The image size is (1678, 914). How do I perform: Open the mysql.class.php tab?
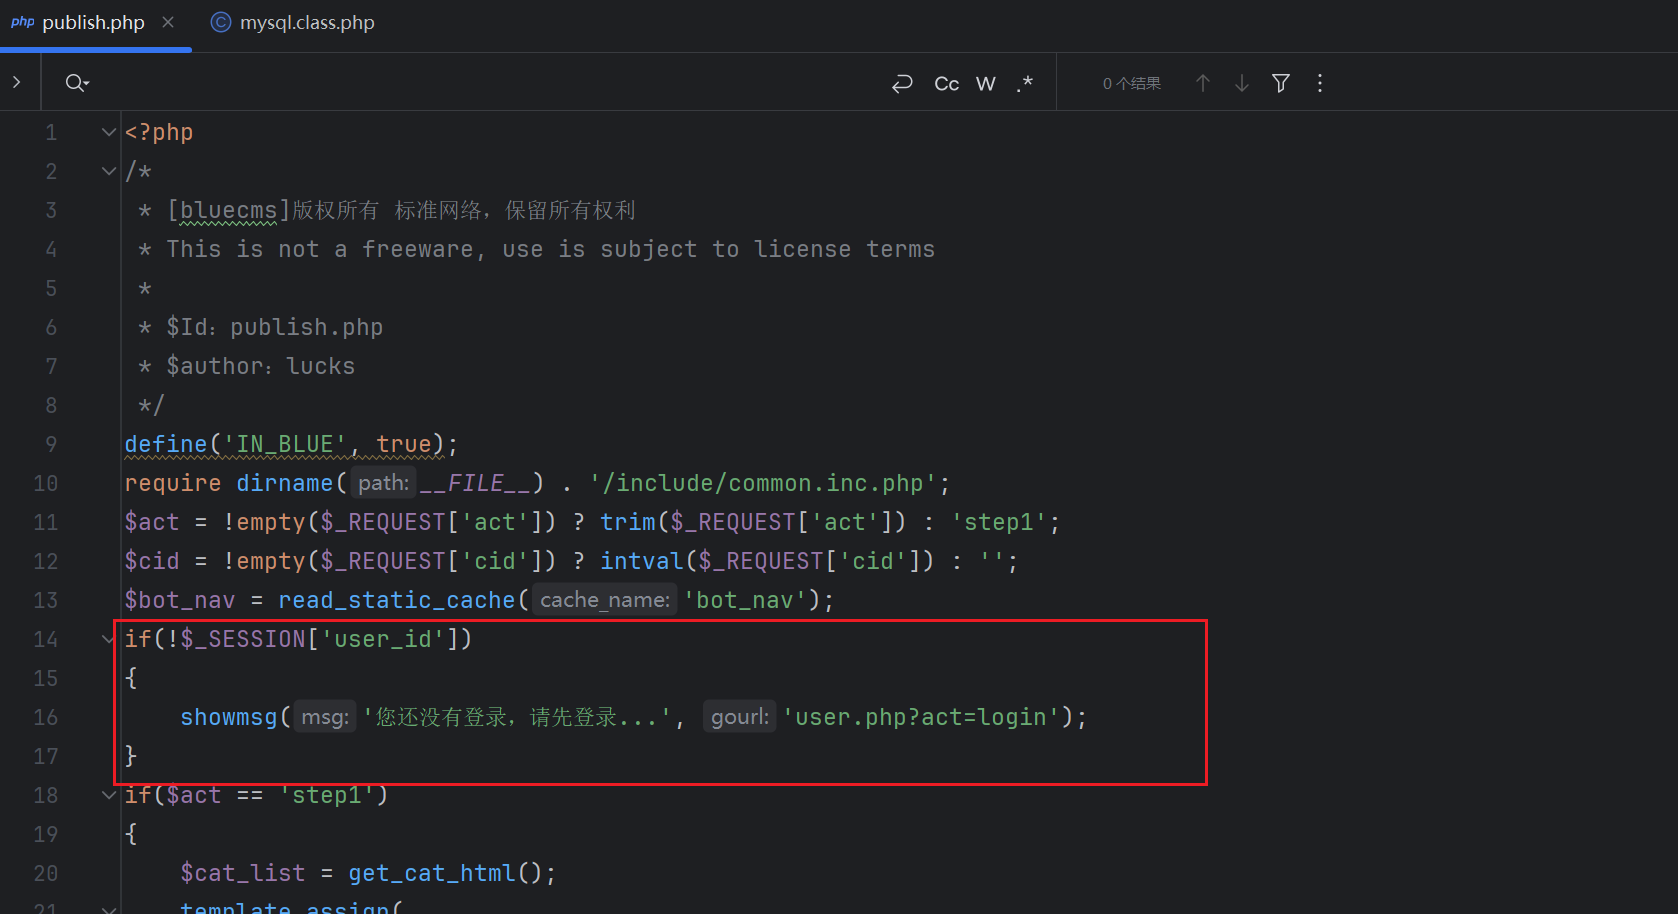(x=293, y=22)
